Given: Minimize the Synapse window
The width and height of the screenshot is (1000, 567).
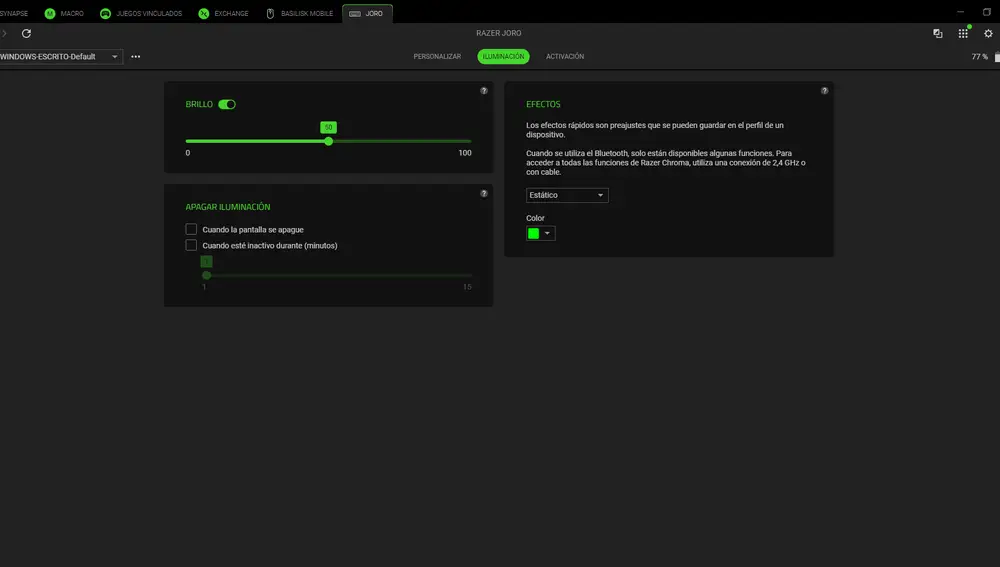Looking at the screenshot, I should click(960, 12).
